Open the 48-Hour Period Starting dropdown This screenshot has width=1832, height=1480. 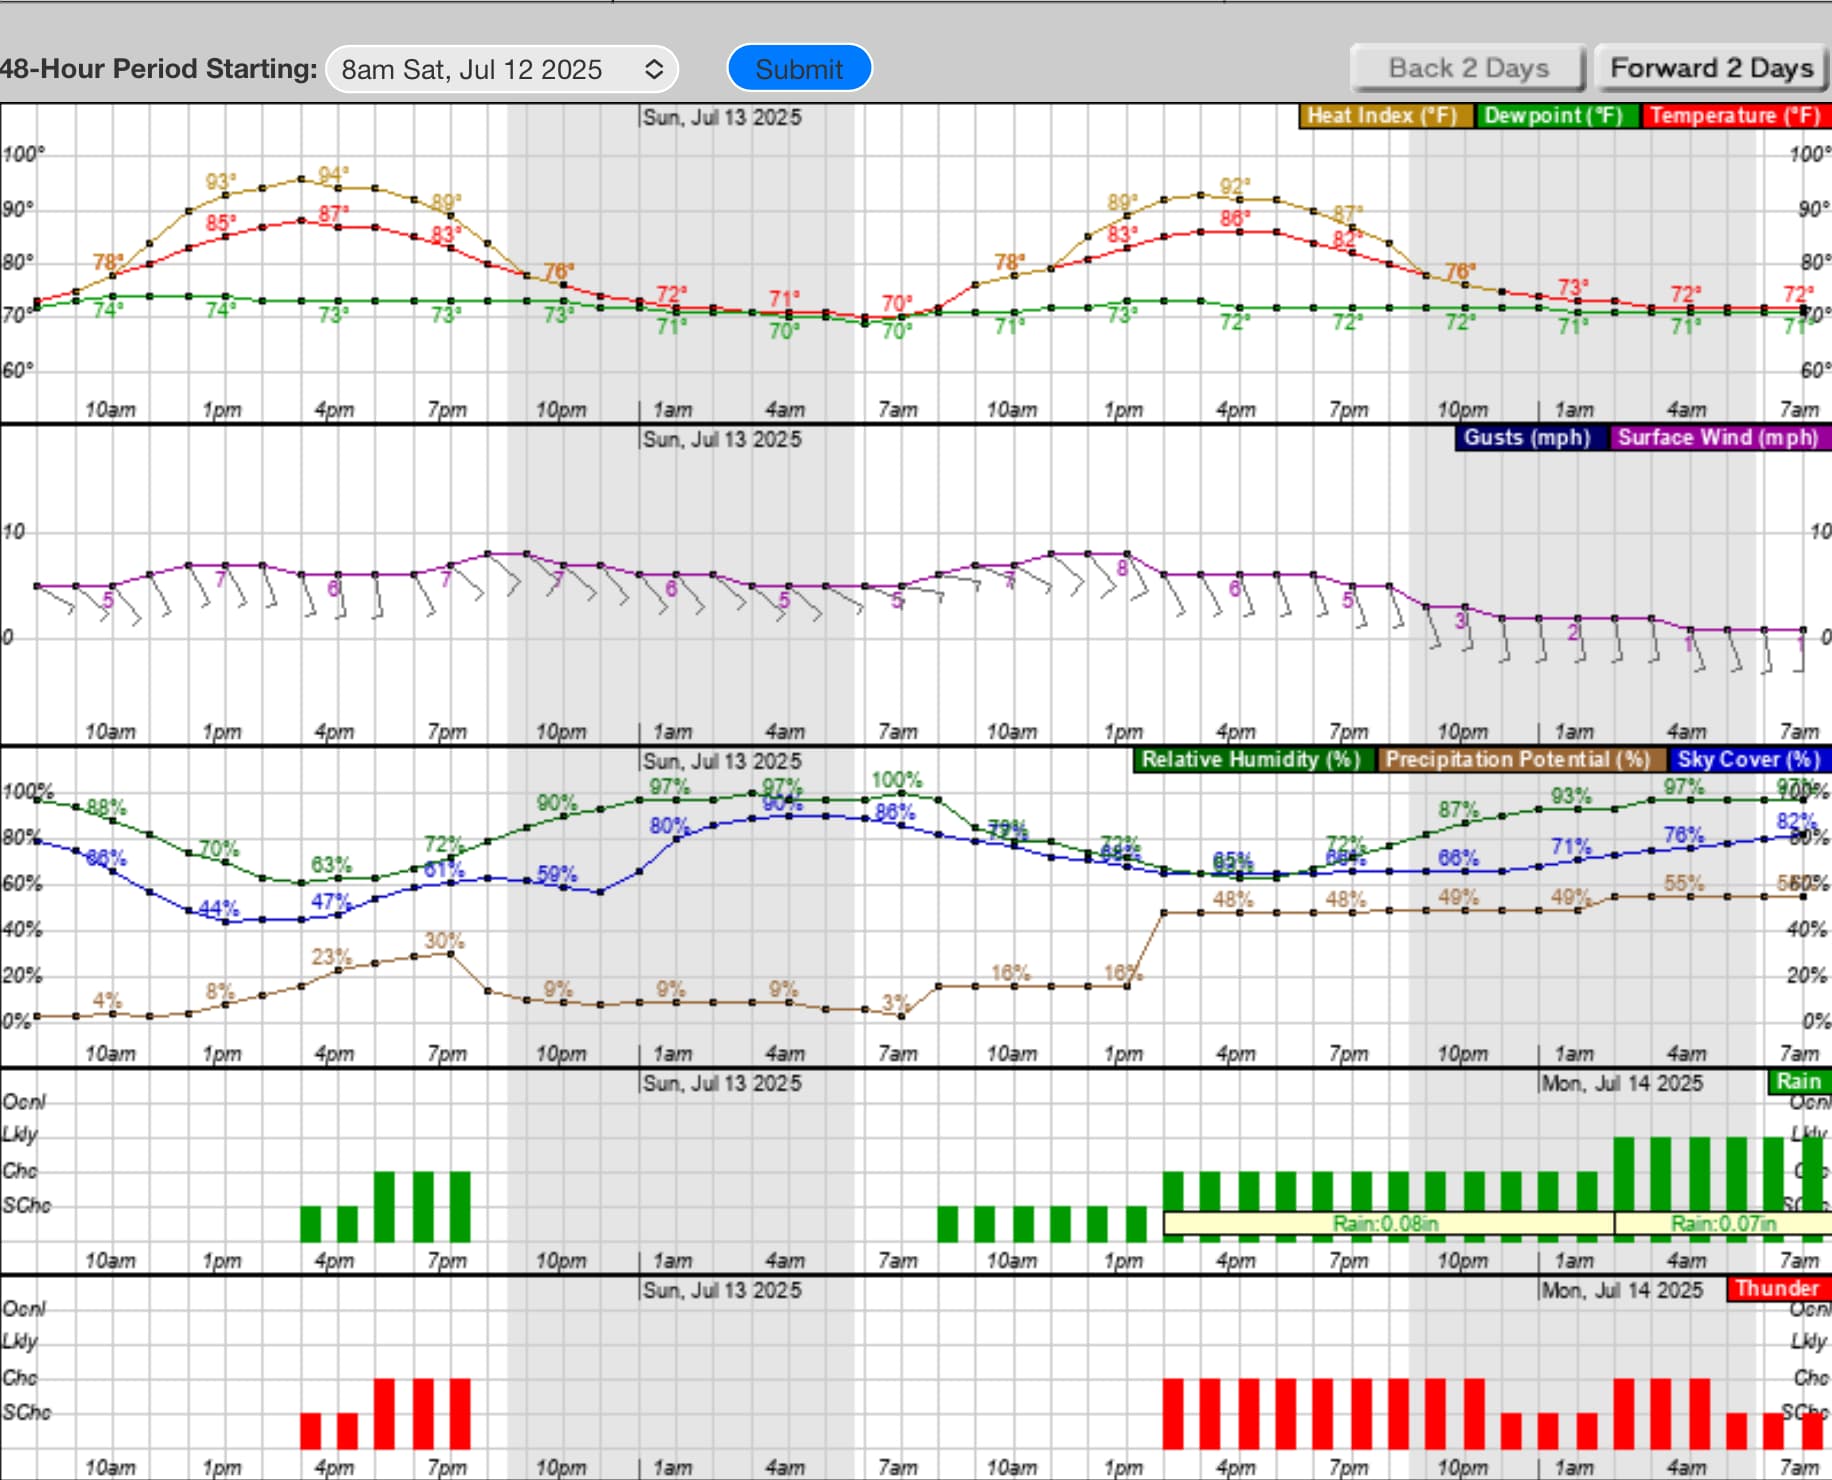pyautogui.click(x=502, y=69)
